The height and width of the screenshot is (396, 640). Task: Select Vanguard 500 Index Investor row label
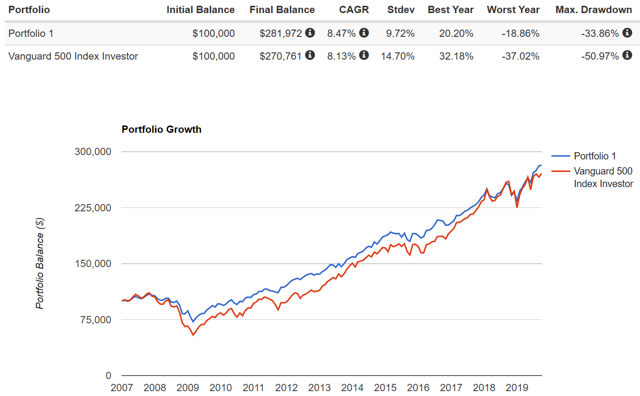(73, 56)
